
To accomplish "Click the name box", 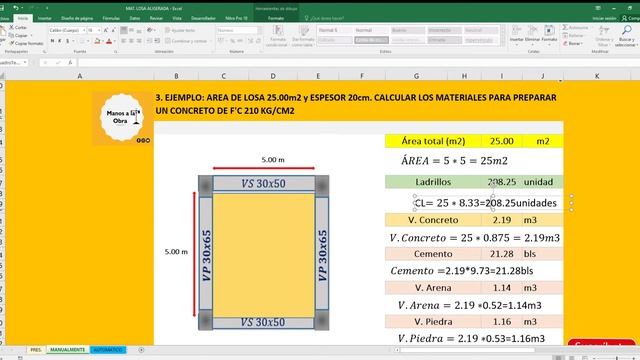I will click(x=13, y=62).
